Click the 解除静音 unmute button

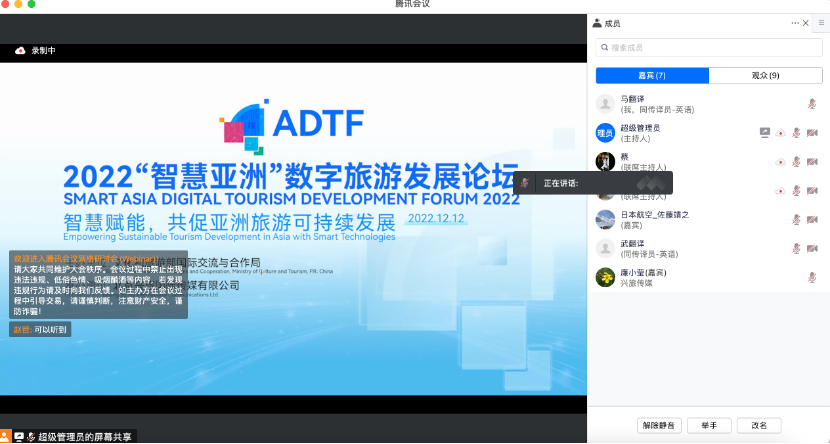[x=659, y=425]
